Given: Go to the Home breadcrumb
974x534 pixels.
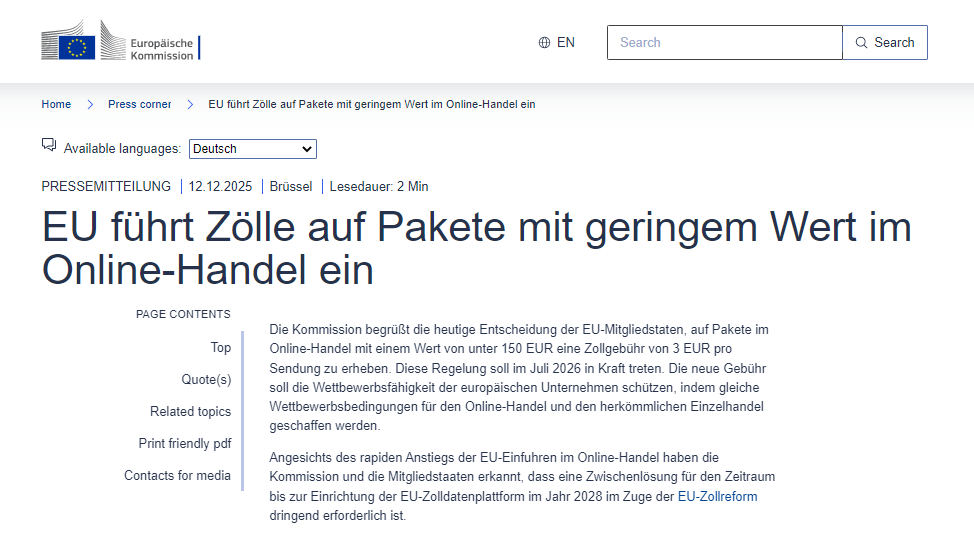Looking at the screenshot, I should 56,105.
